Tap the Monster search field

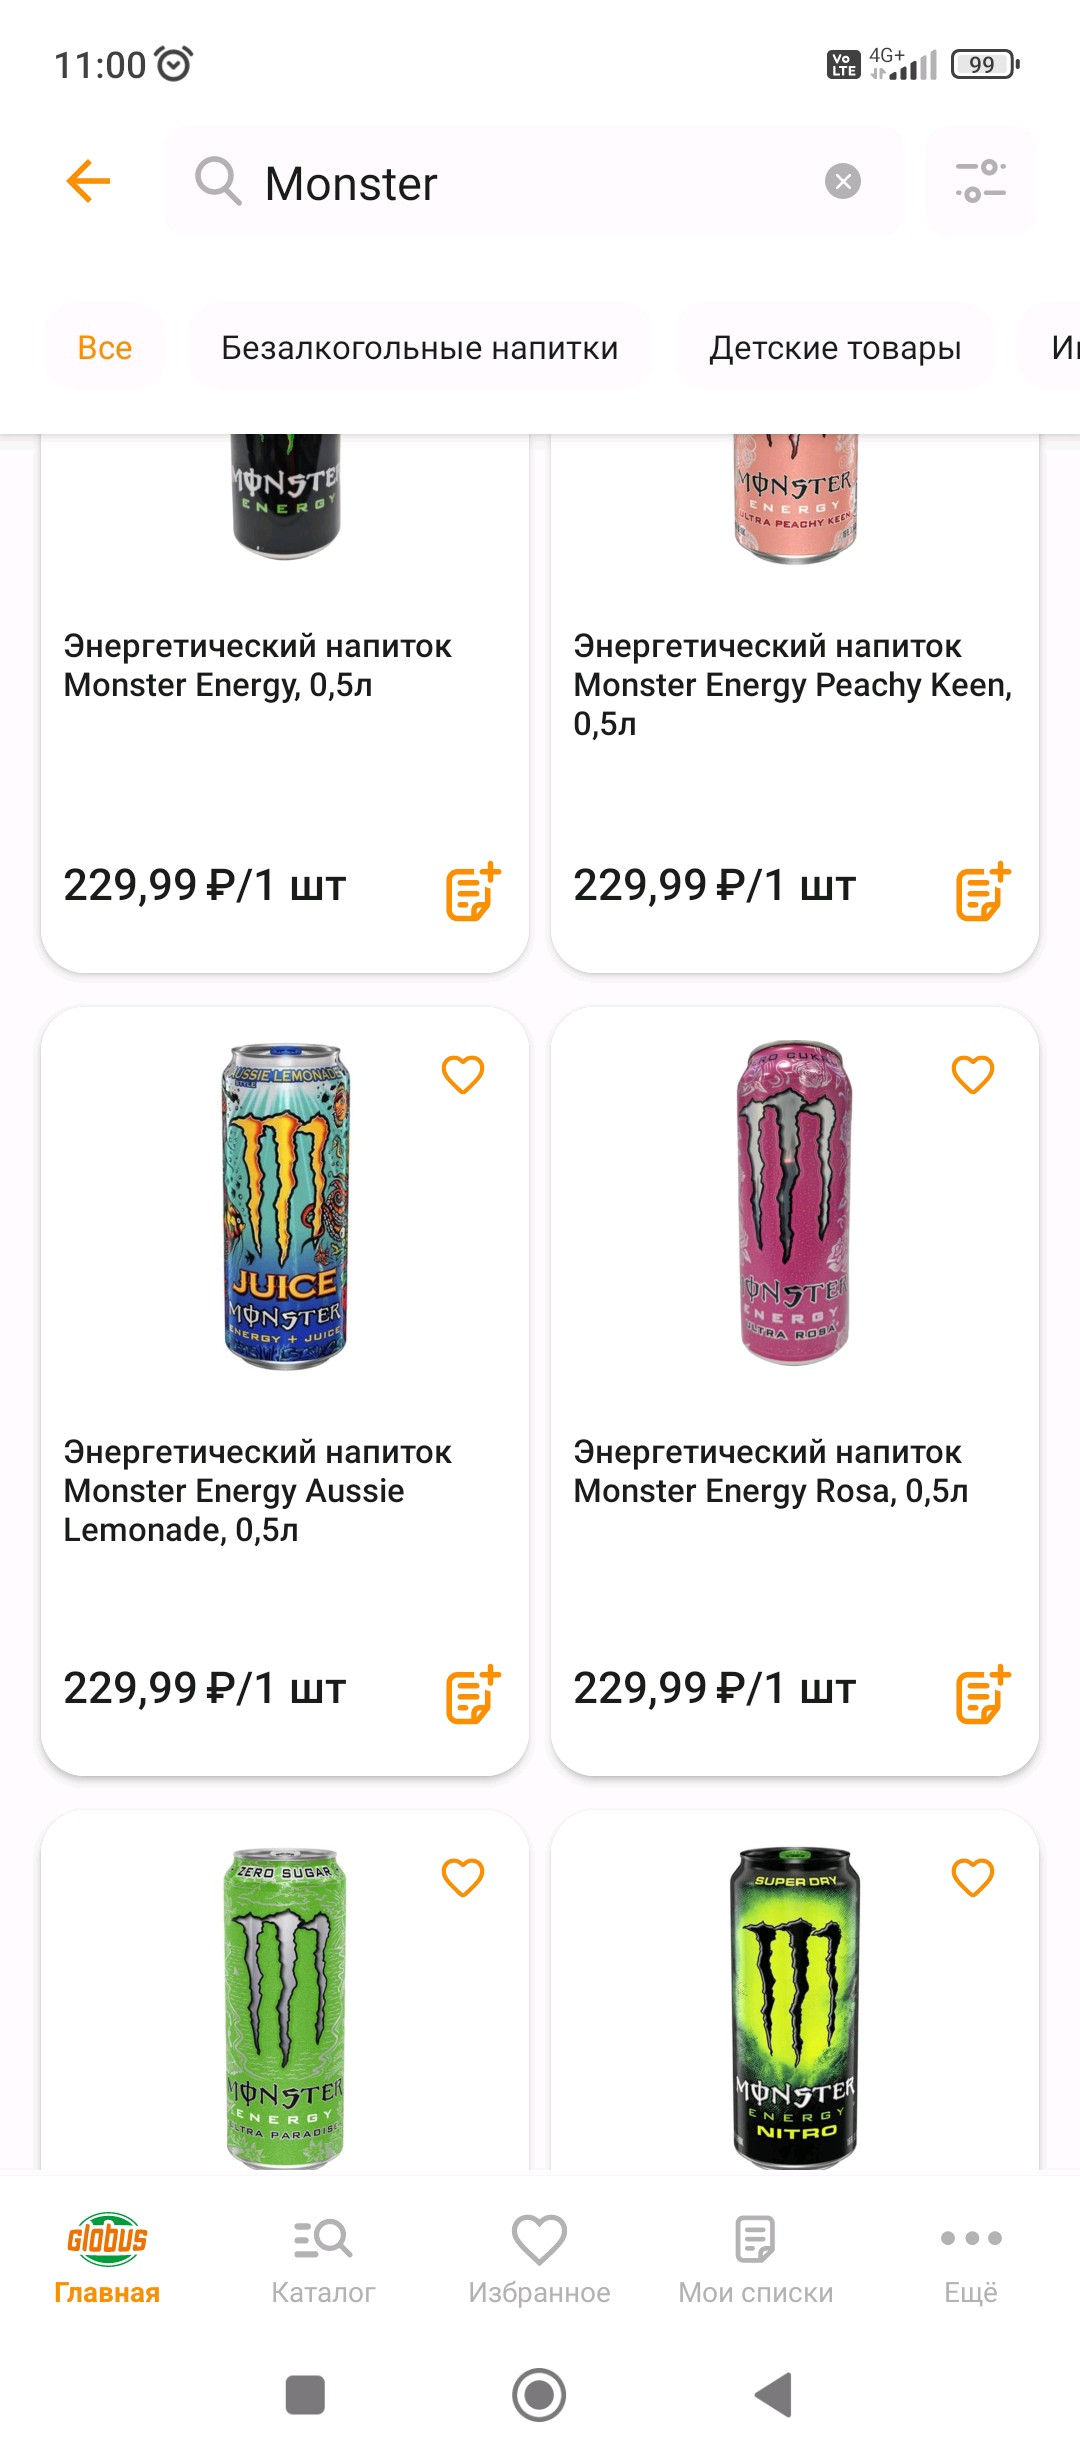520,183
